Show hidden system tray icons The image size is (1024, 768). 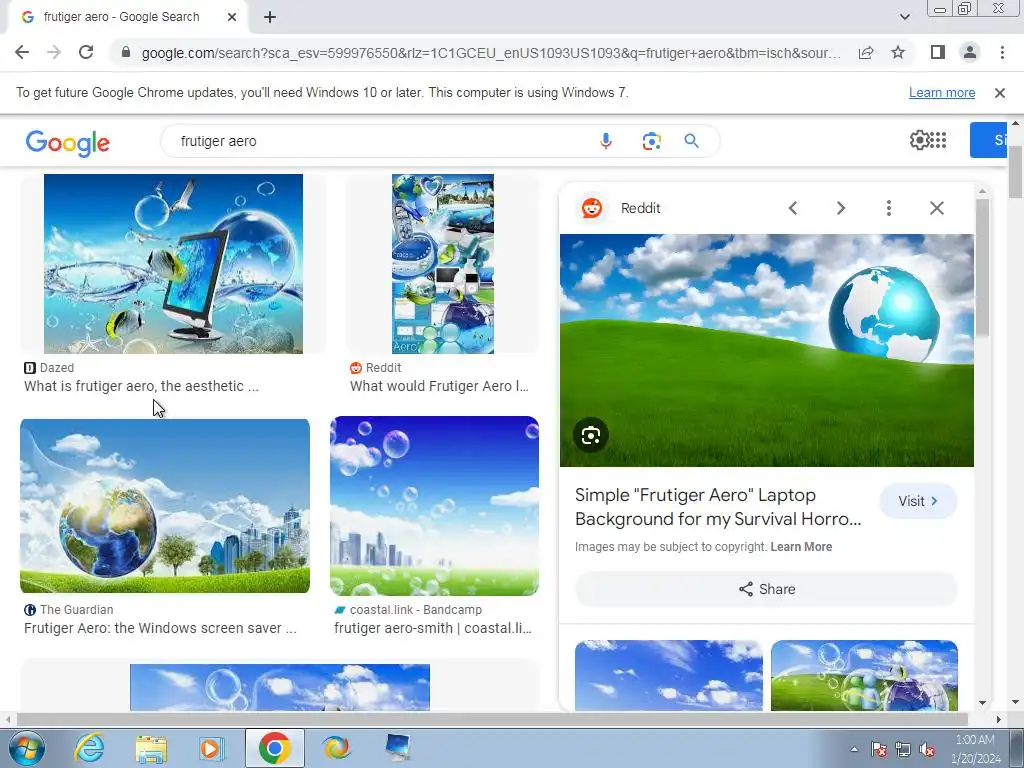[x=854, y=750]
